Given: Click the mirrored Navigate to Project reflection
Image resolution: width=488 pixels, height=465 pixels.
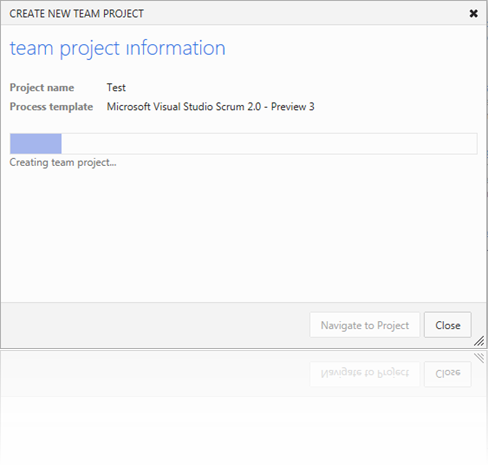Looking at the screenshot, I should (365, 374).
